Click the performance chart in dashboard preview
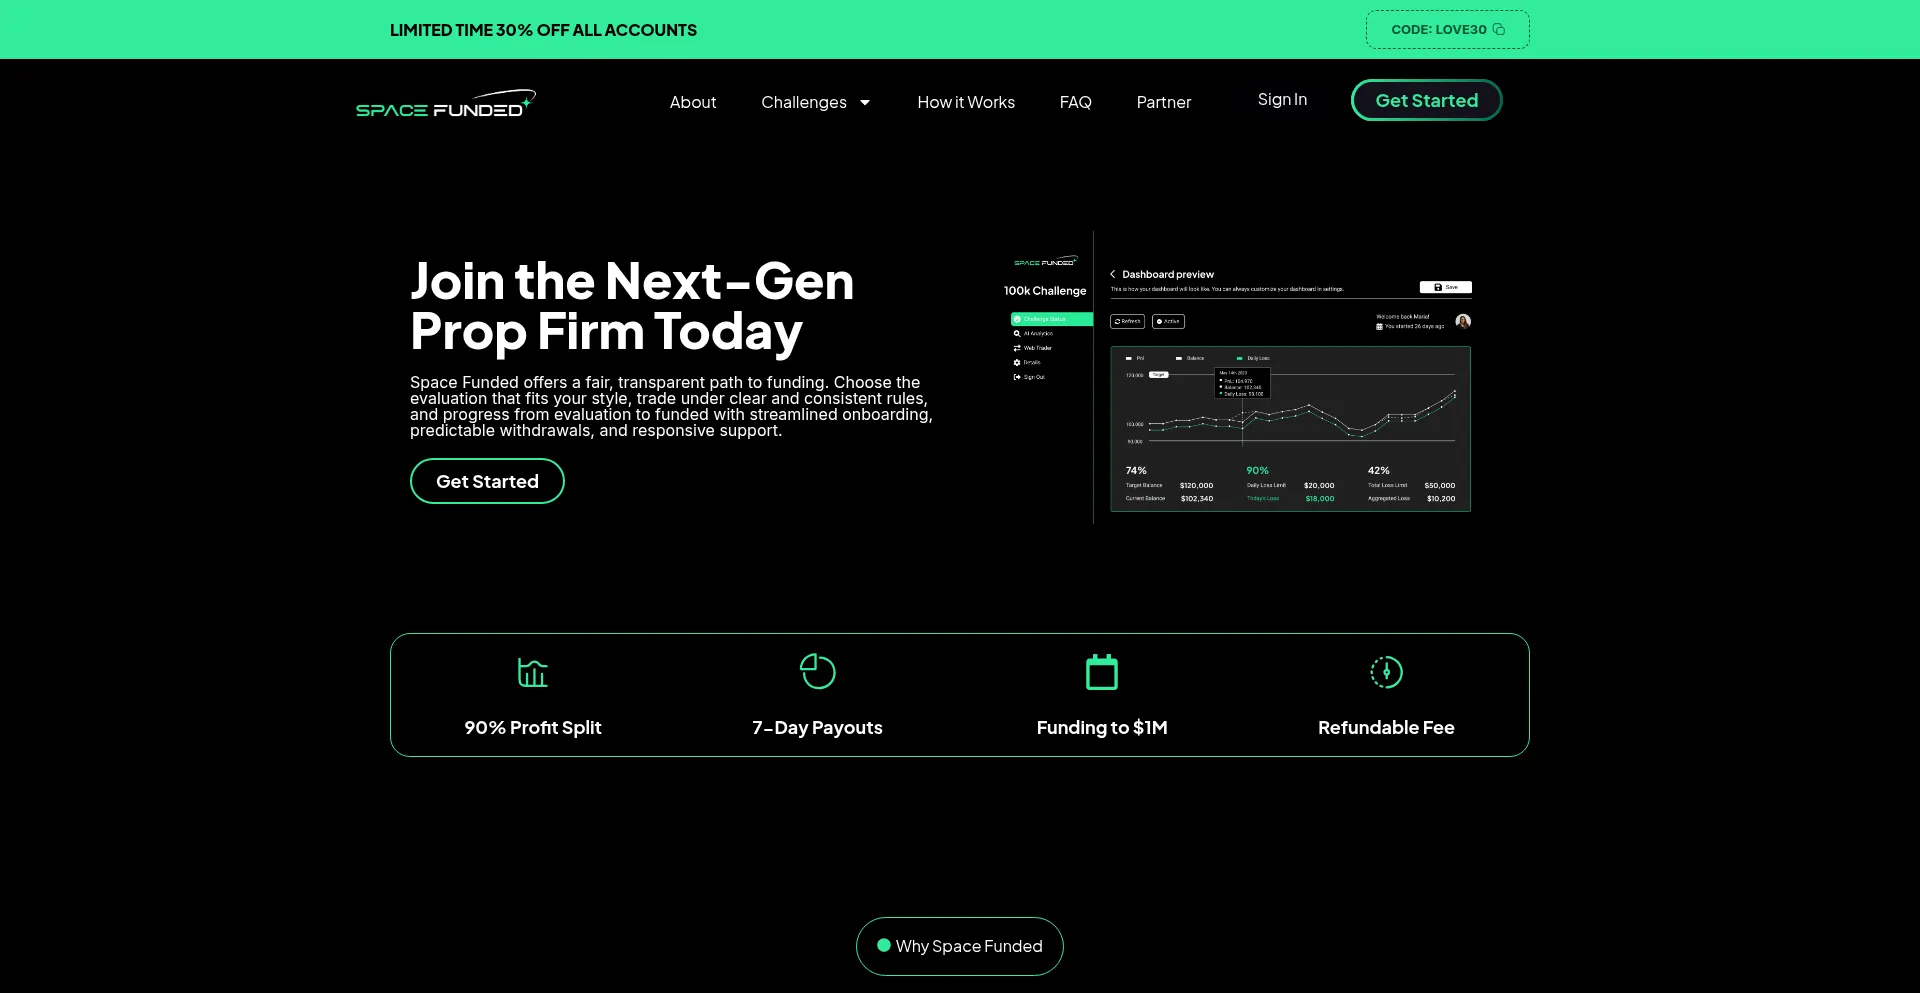The width and height of the screenshot is (1920, 993). 1291,429
